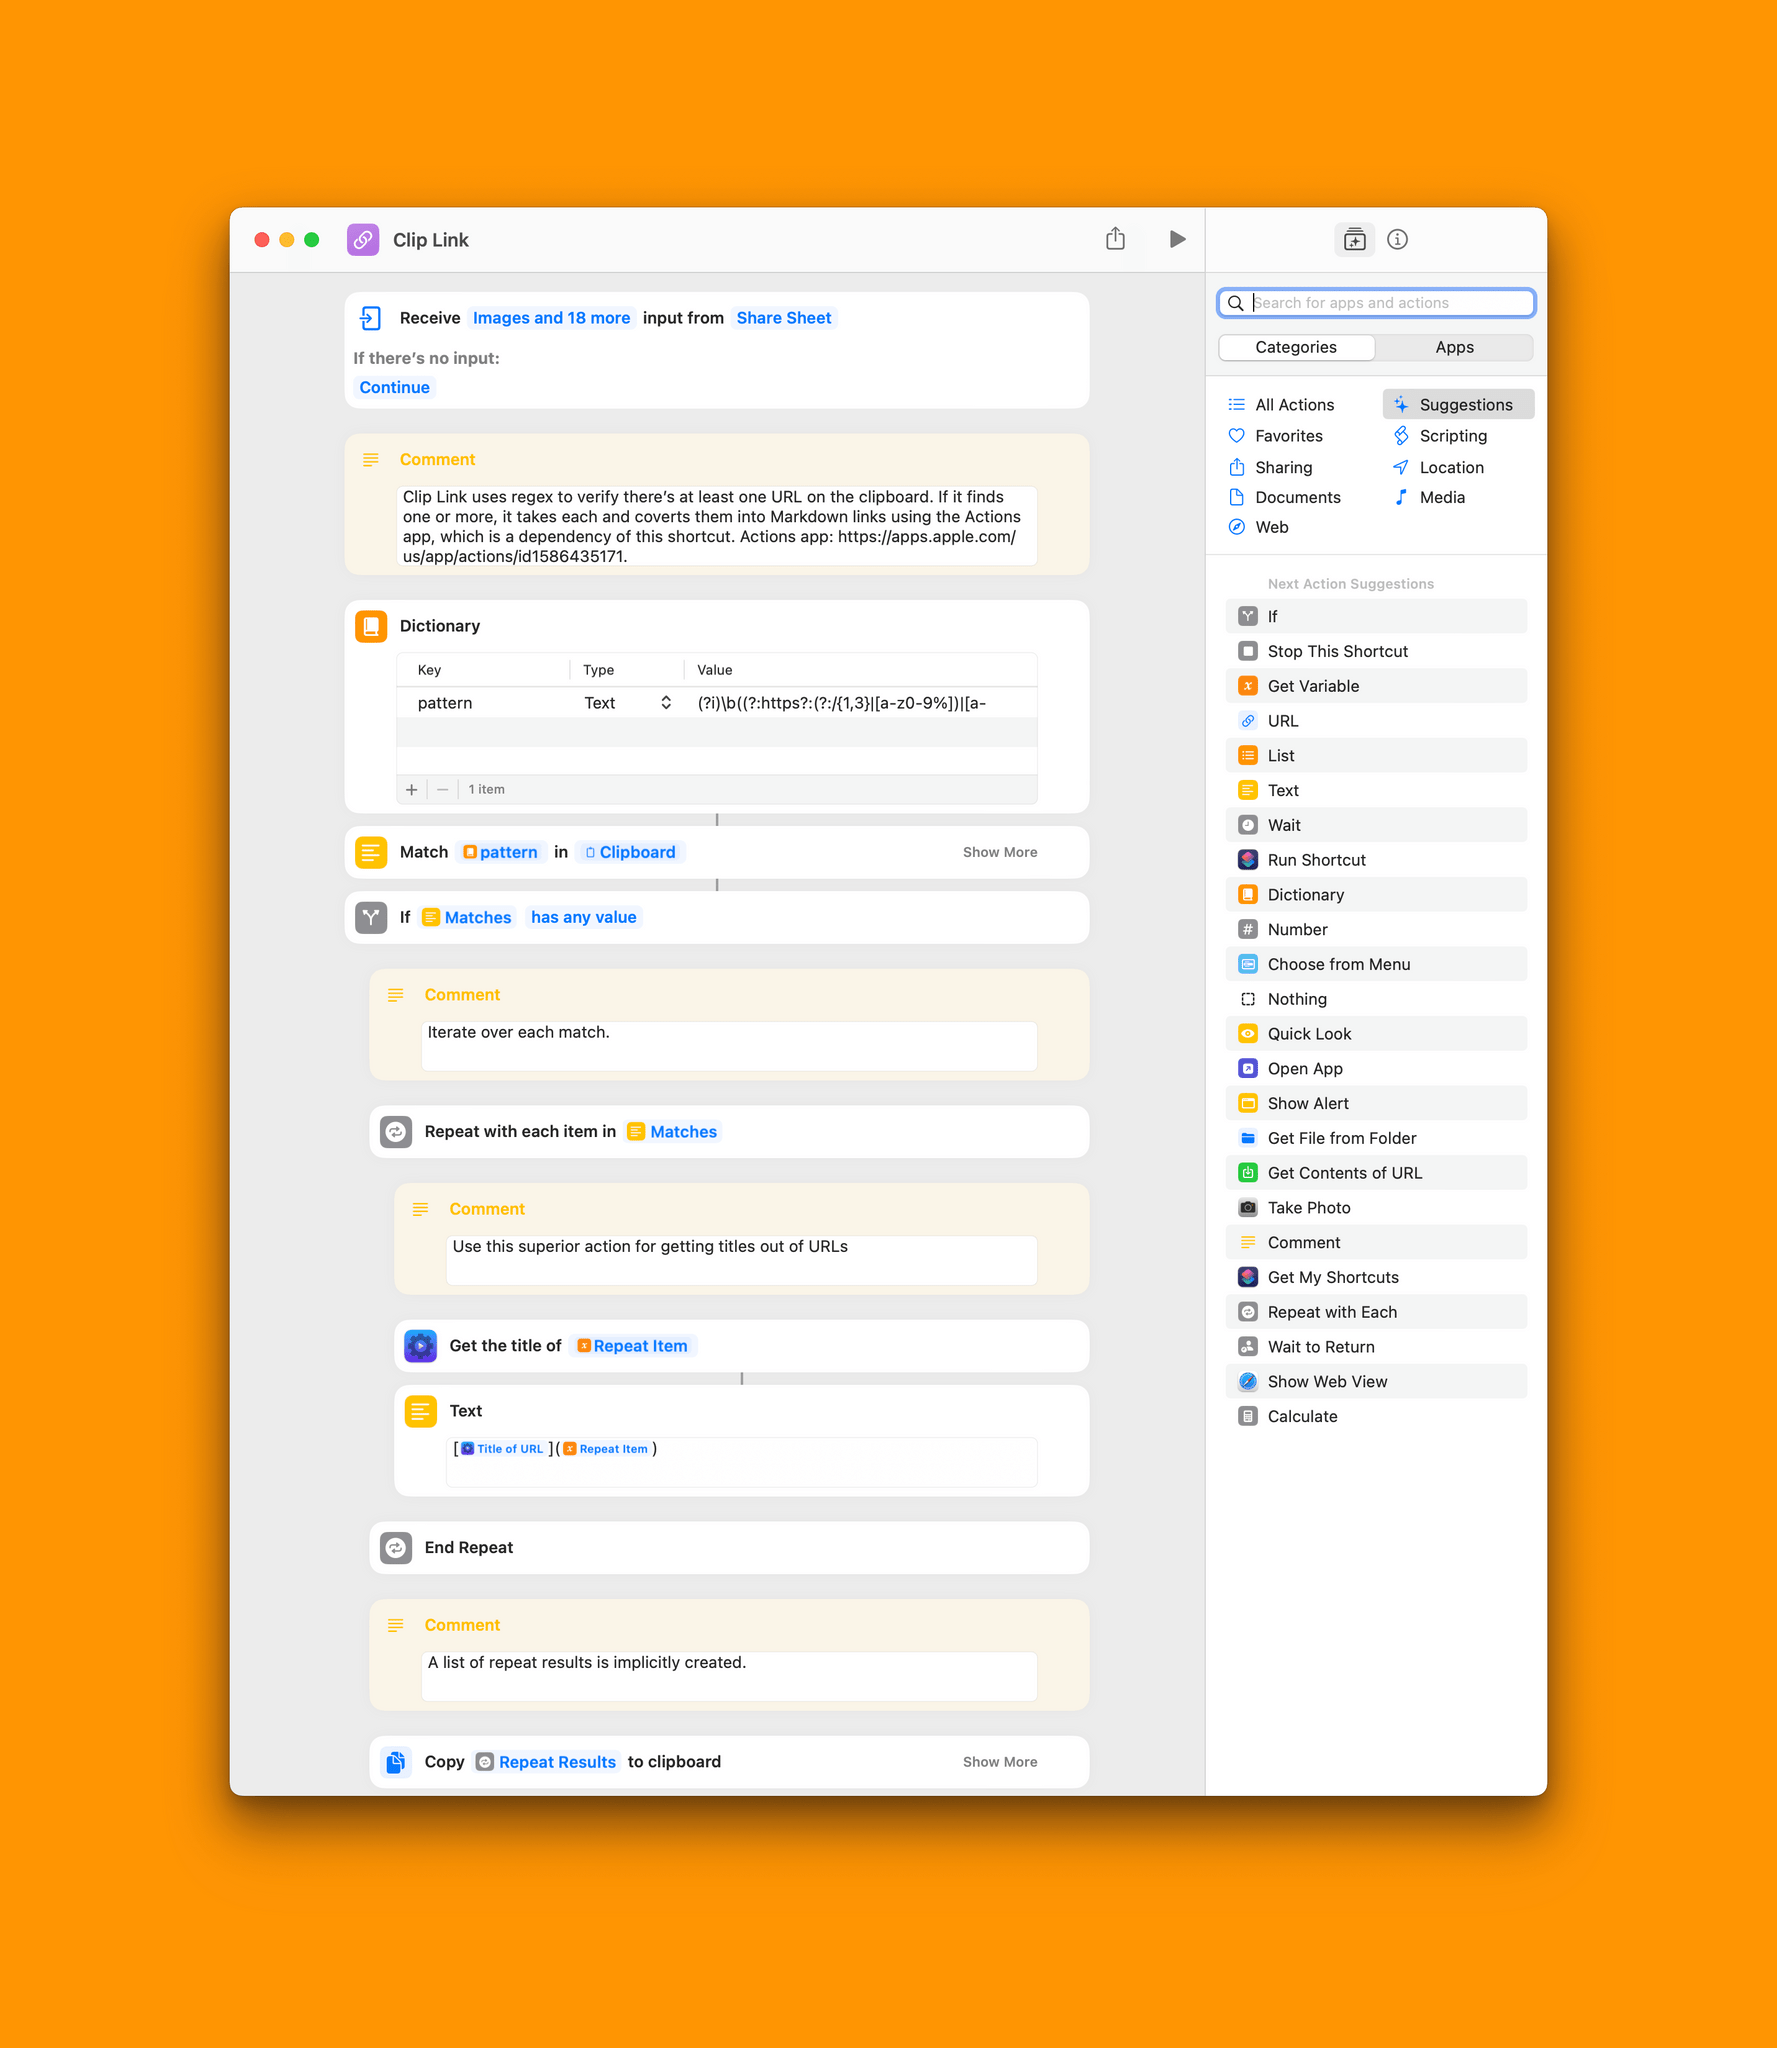Click Repeat Results variable in Copy action

[546, 1761]
